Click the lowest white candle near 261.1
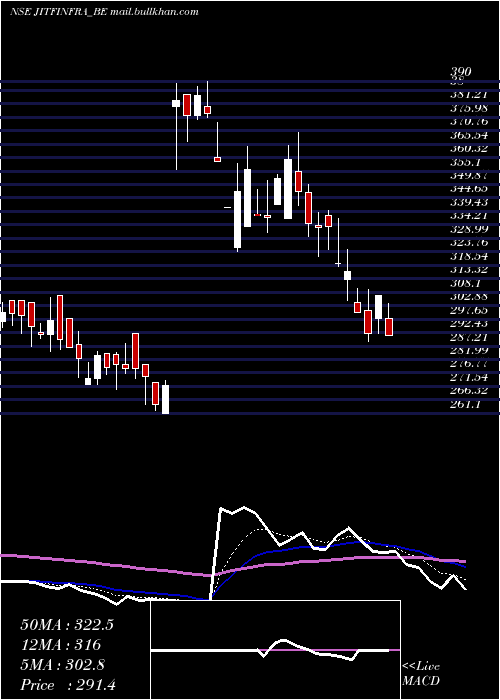The image size is (500, 700). click(166, 400)
